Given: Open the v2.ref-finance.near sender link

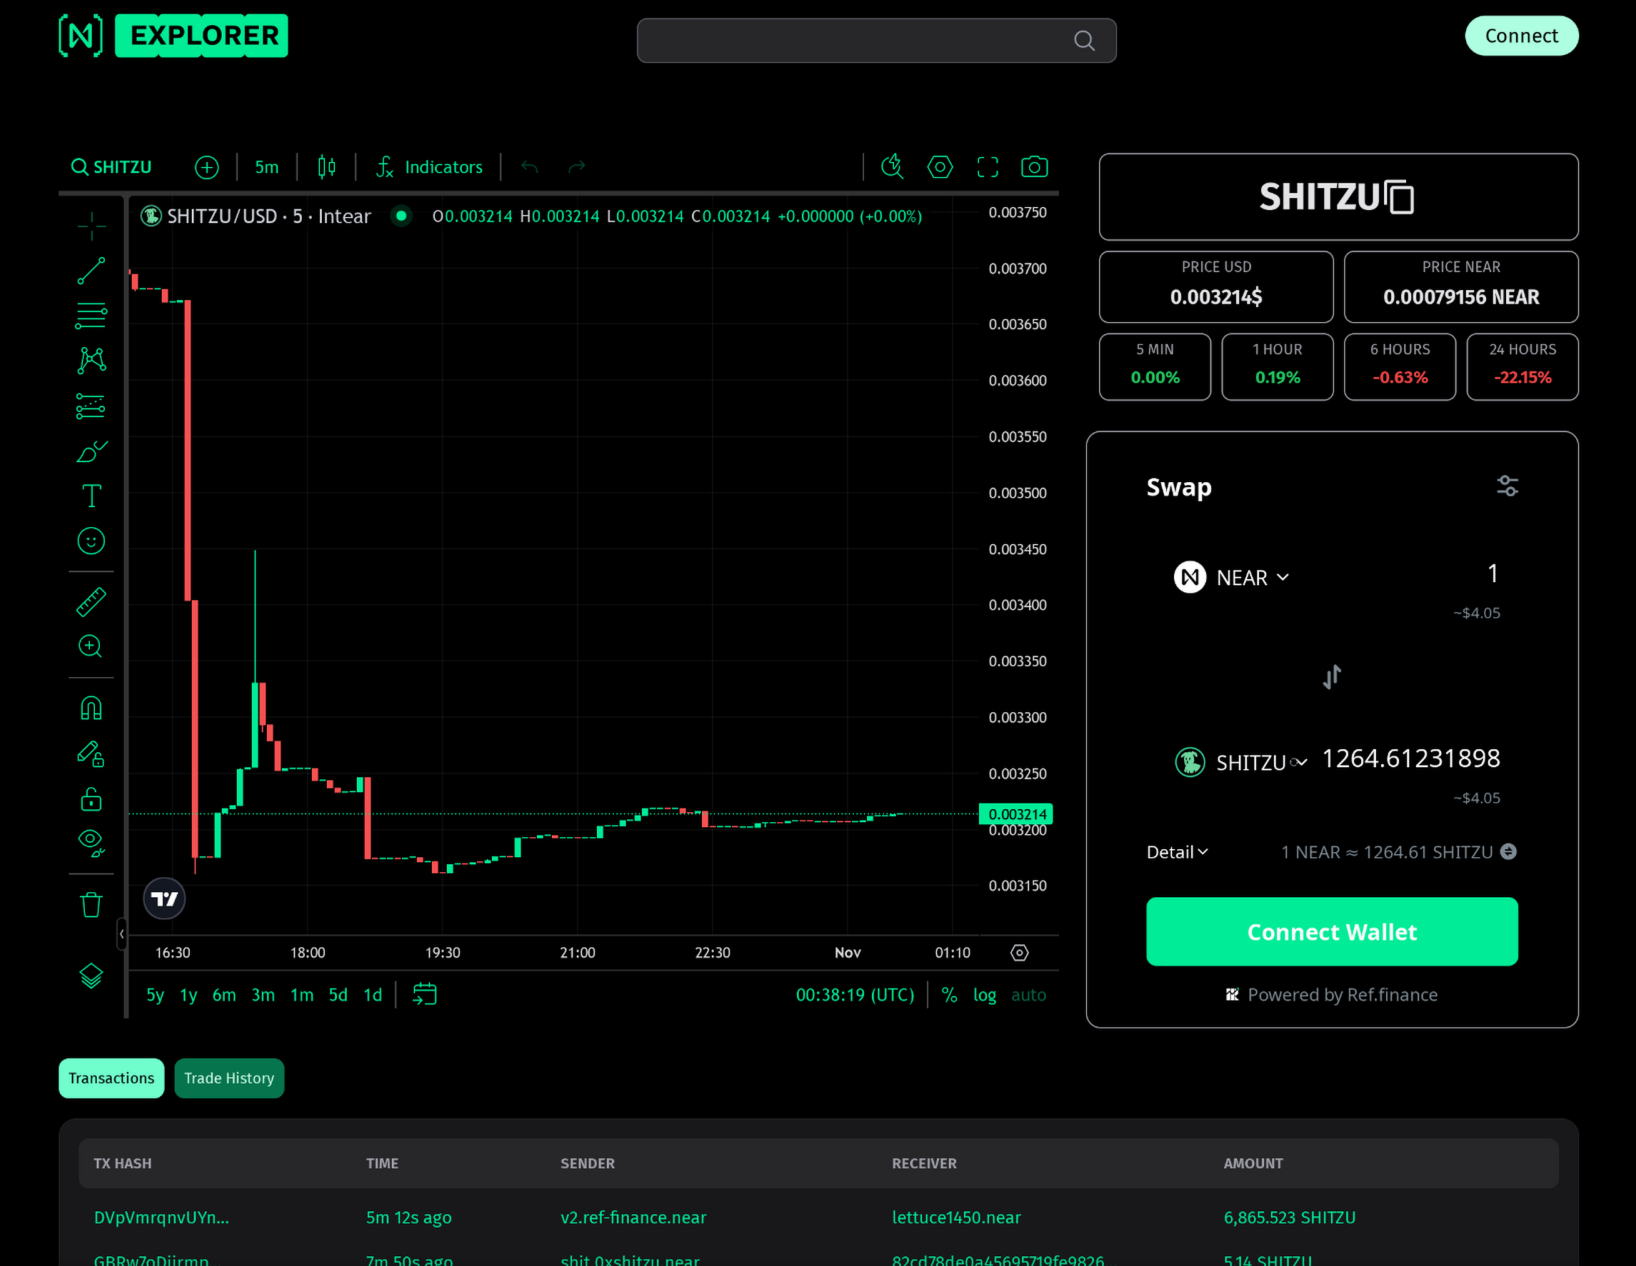Looking at the screenshot, I should coord(633,1217).
